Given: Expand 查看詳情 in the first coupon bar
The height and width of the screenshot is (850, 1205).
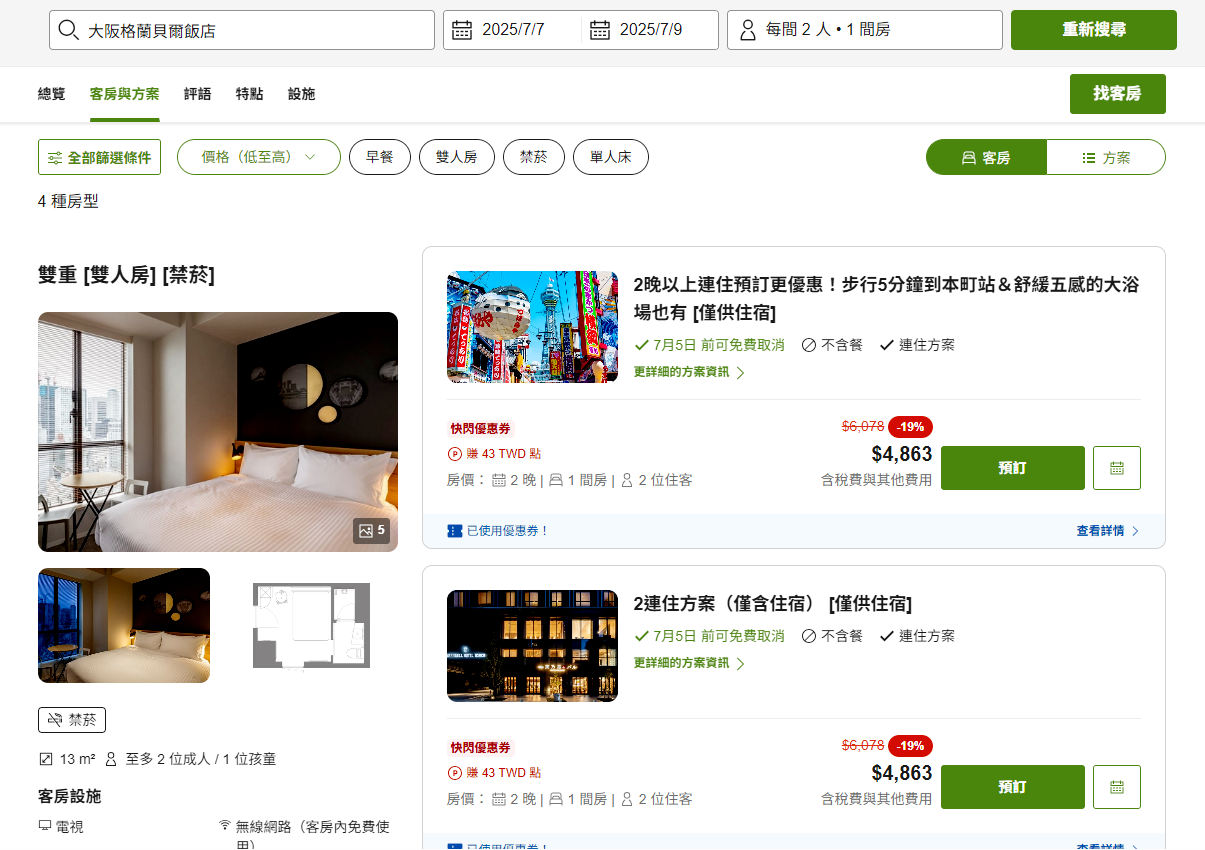Looking at the screenshot, I should coord(1107,531).
